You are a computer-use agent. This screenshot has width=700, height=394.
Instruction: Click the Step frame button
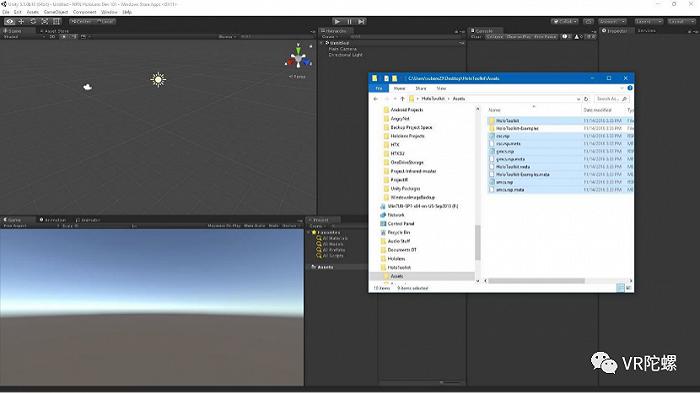pos(362,21)
